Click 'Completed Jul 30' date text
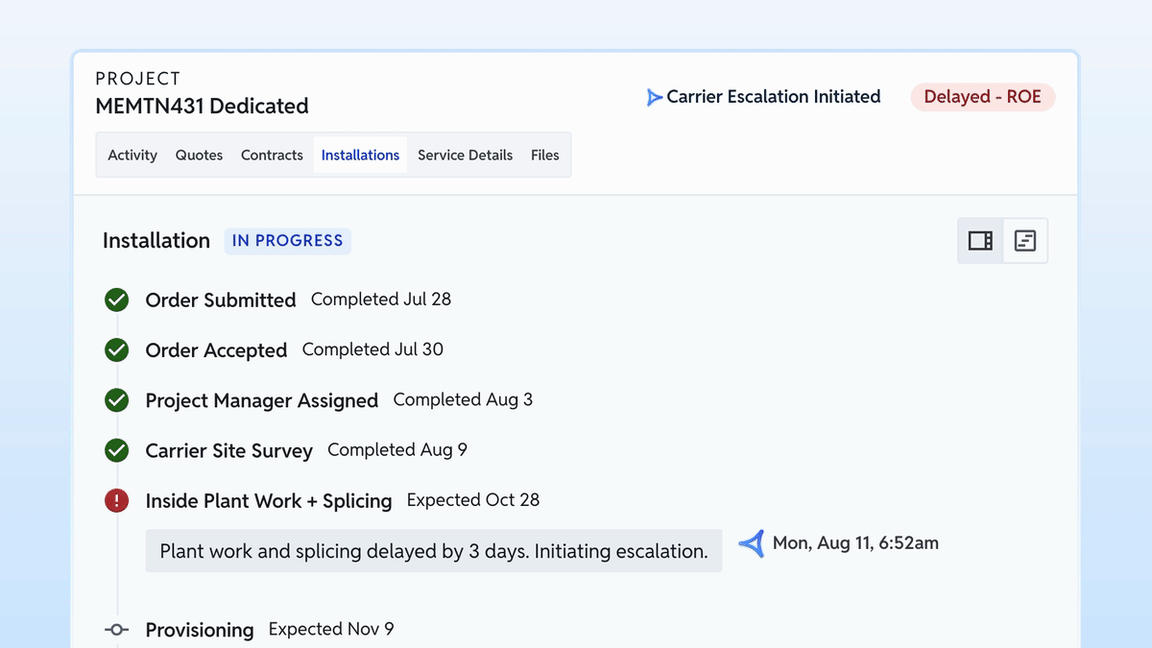The image size is (1152, 648). point(372,349)
